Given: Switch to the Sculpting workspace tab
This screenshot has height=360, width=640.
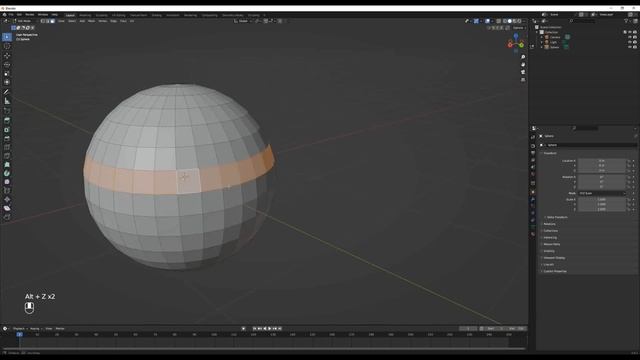Looking at the screenshot, I should 102,15.
